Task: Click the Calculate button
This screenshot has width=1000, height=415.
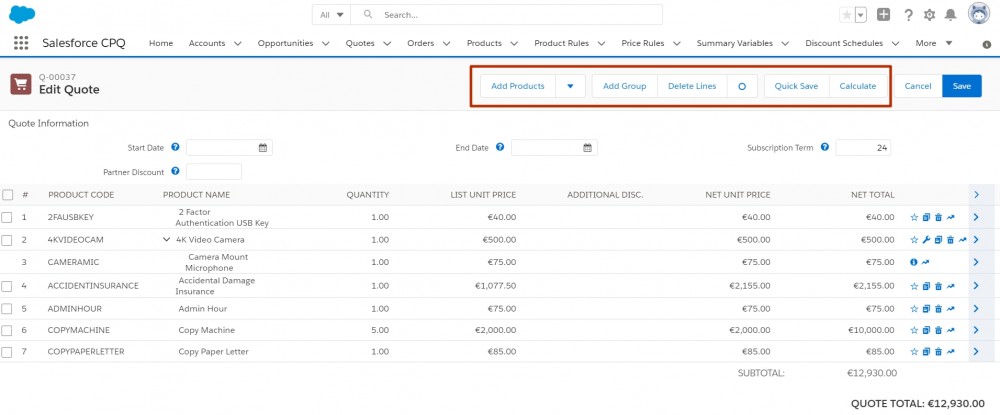Action: pos(858,86)
